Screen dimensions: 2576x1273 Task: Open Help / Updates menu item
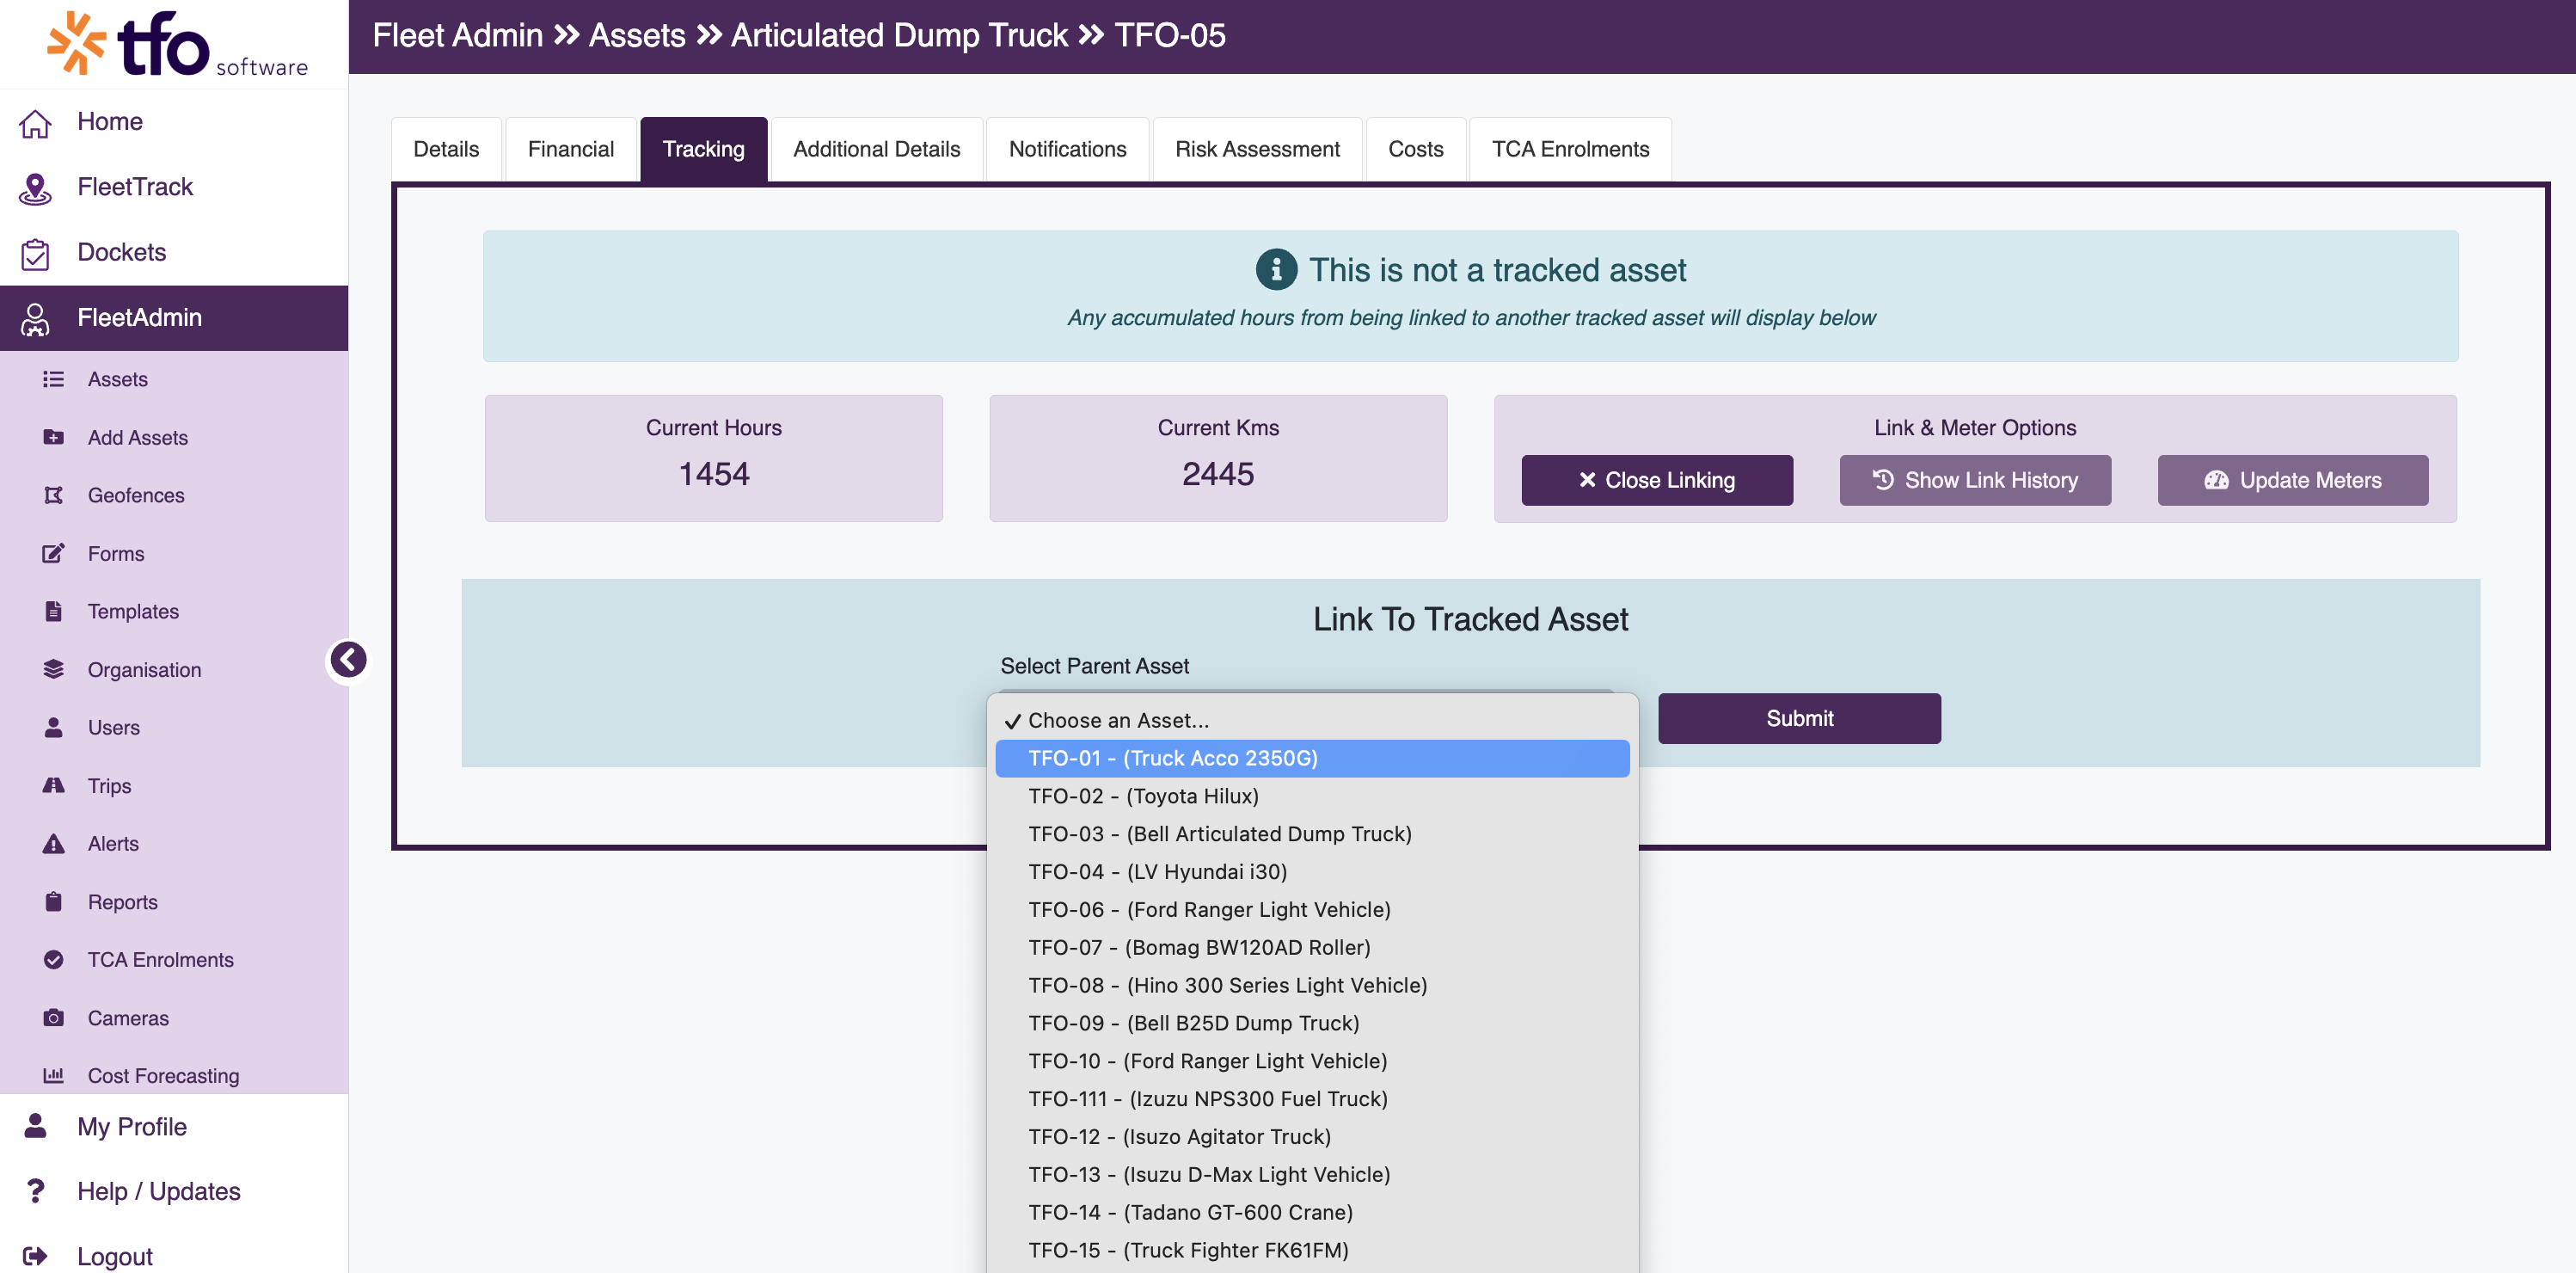(x=174, y=1191)
